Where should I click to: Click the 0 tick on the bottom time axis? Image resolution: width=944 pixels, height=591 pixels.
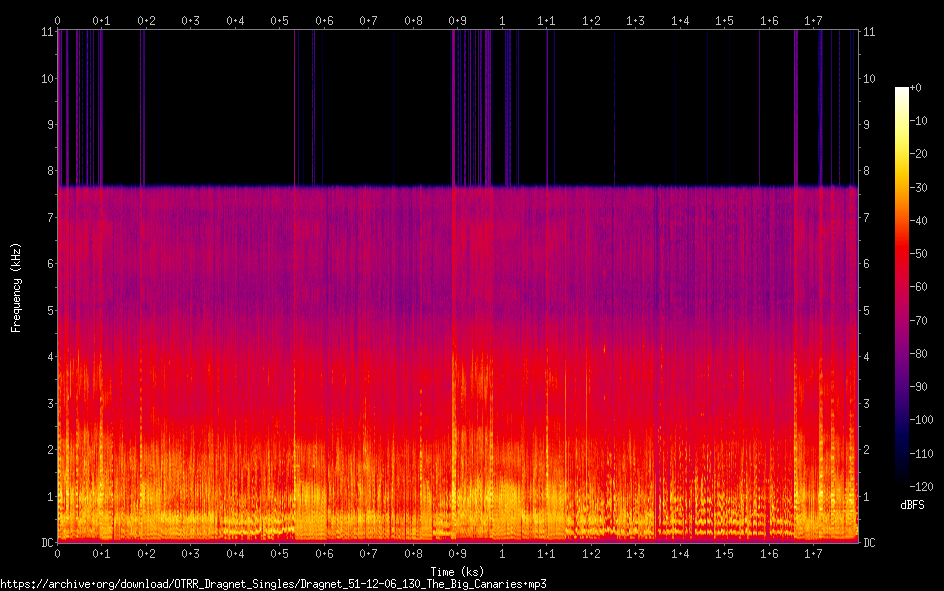coord(58,553)
